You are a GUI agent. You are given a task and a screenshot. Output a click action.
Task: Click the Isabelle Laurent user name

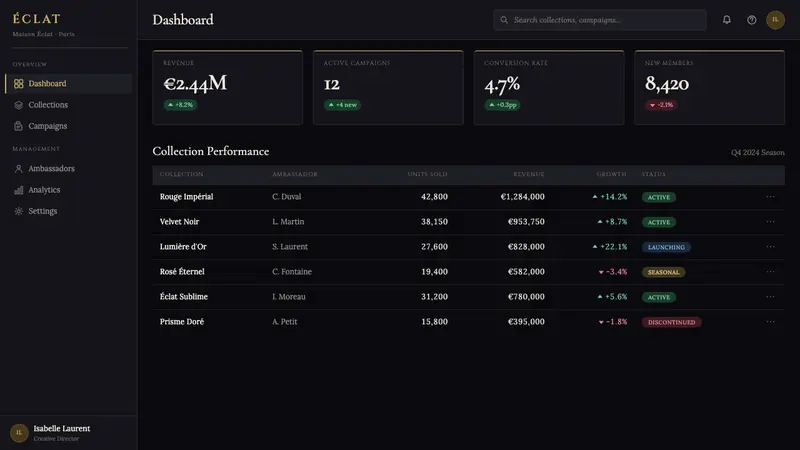click(62, 429)
